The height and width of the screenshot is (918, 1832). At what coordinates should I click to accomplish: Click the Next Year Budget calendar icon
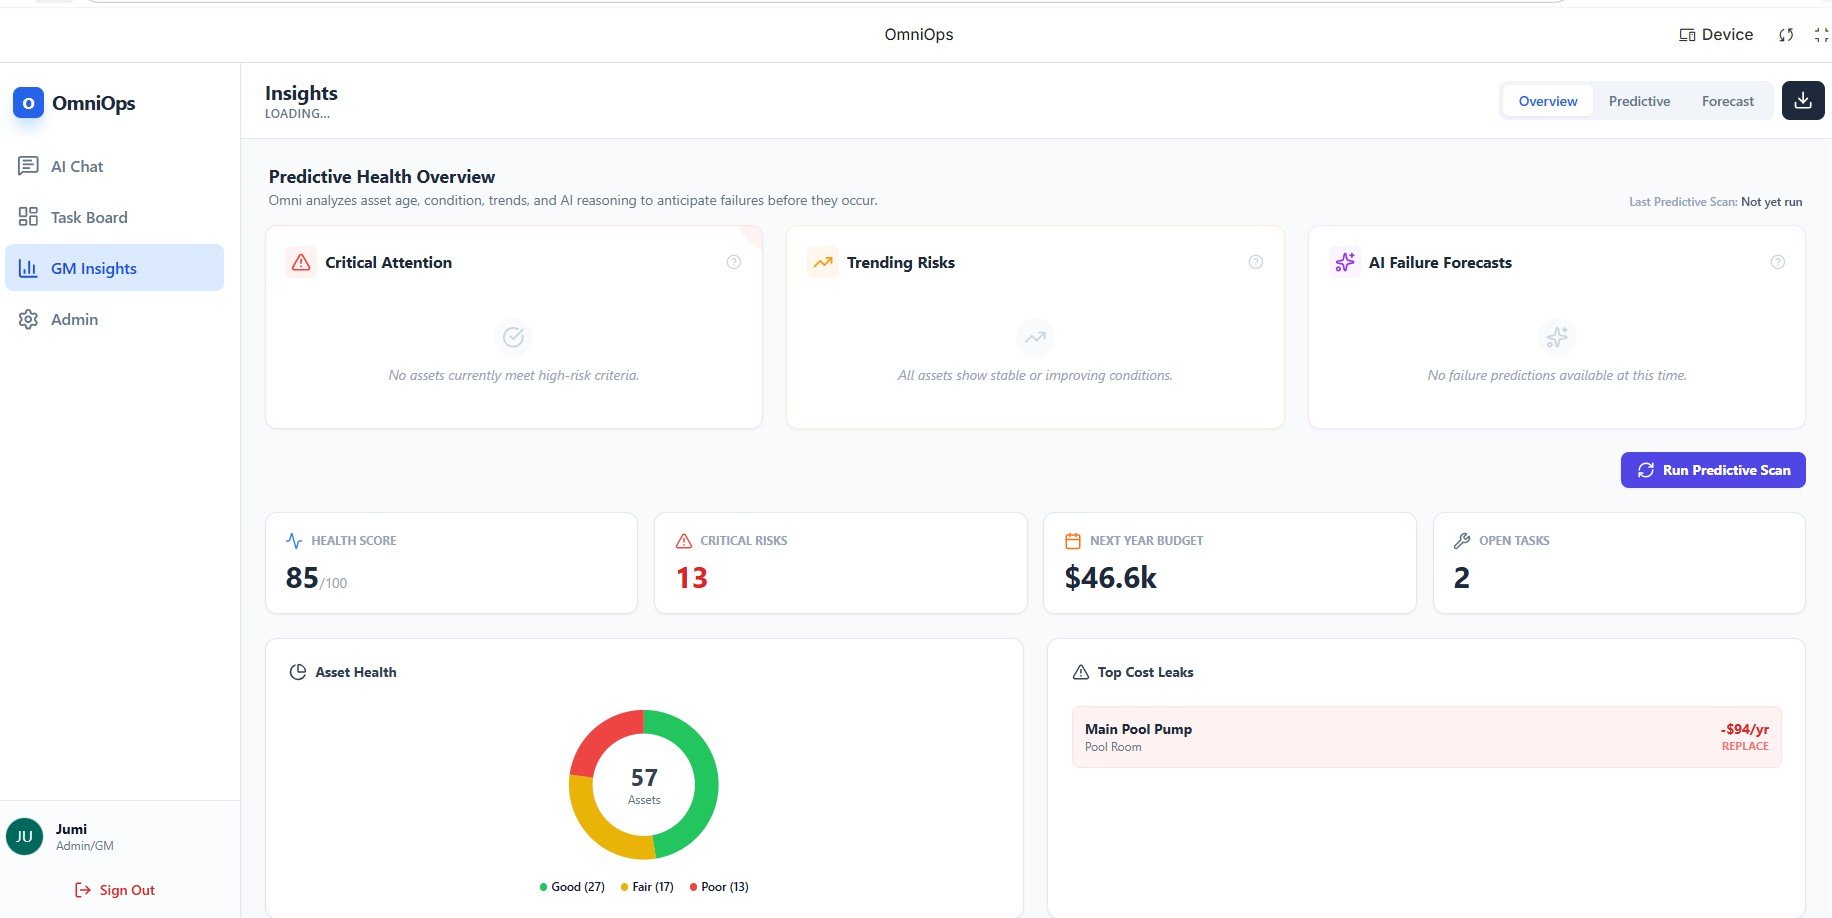(x=1073, y=541)
